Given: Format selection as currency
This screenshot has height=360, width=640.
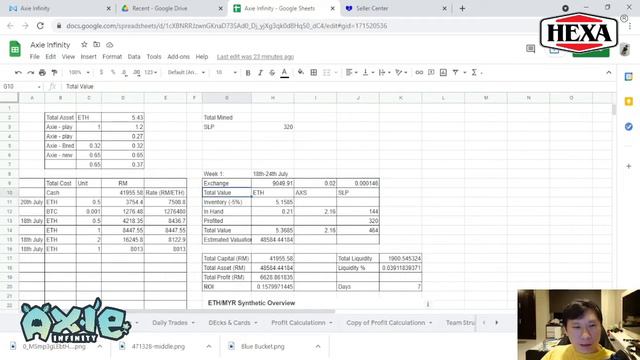Looking at the screenshot, I should point(101,73).
